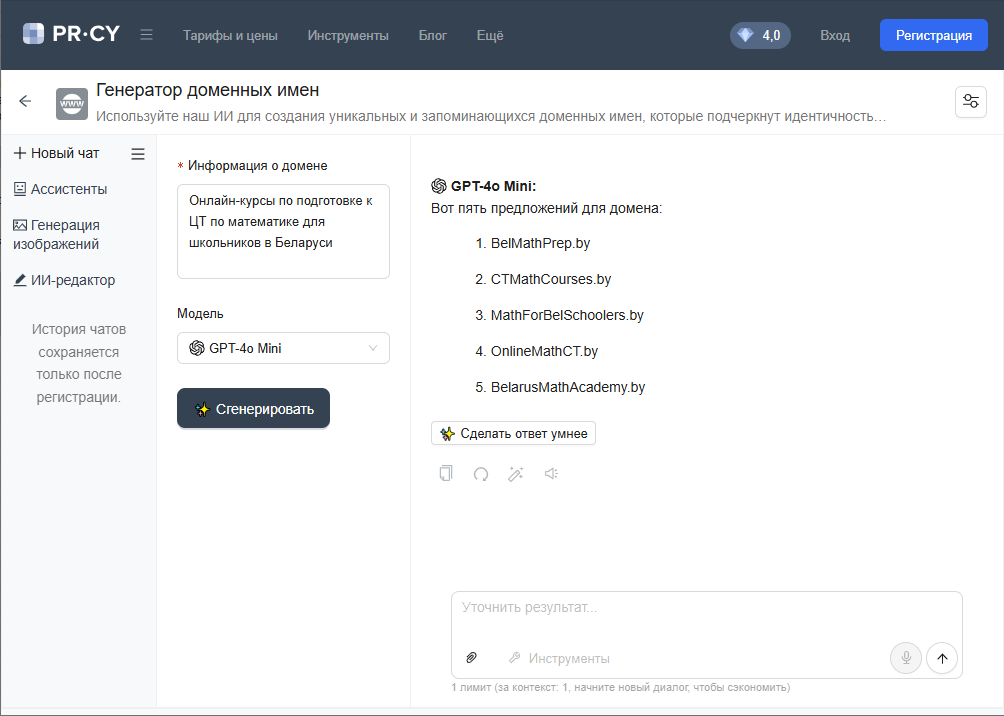This screenshot has width=1004, height=716.
Task: Open the GPT-4o Mini model dropdown
Action: 283,348
